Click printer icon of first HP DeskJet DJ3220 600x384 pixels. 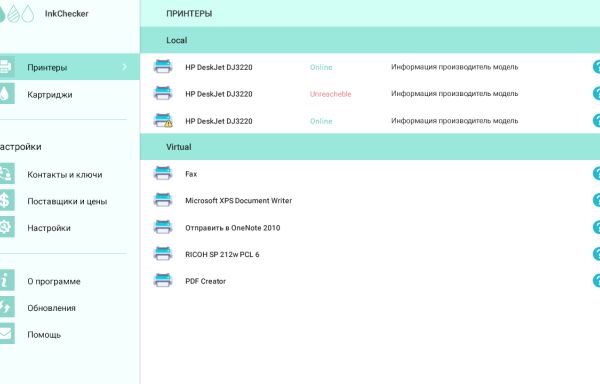tap(163, 67)
